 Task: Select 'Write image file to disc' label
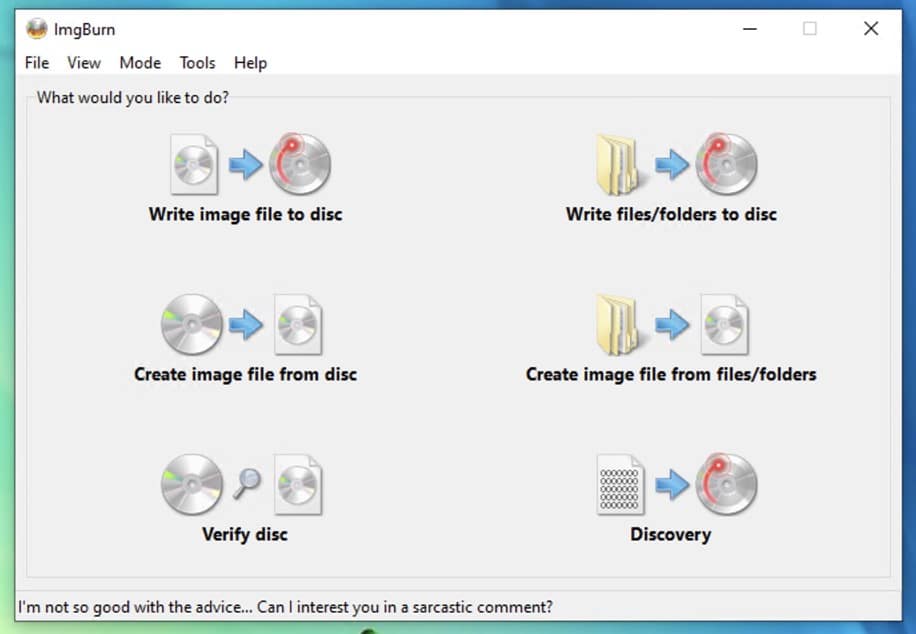(245, 214)
